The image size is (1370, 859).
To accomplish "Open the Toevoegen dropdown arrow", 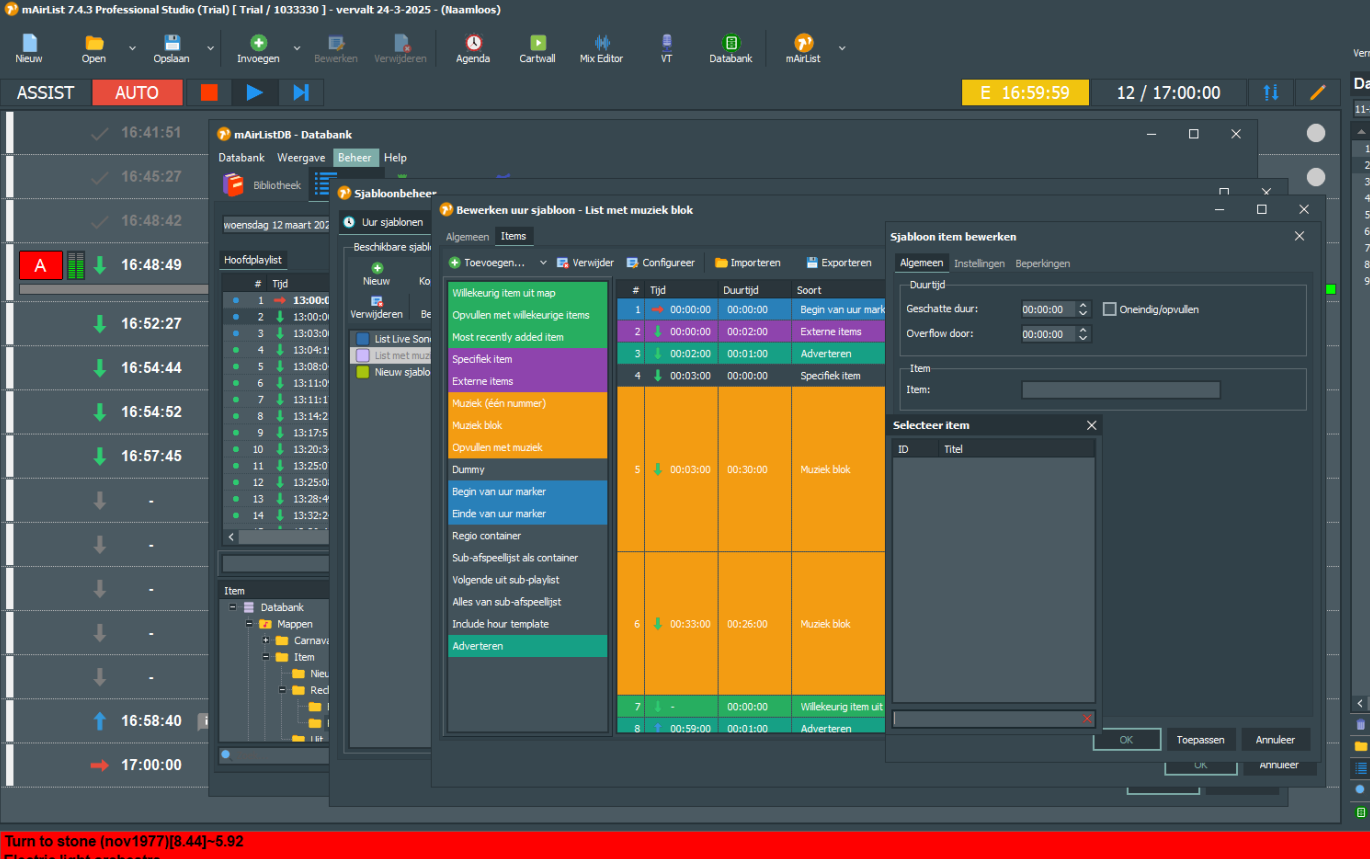I will (543, 263).
